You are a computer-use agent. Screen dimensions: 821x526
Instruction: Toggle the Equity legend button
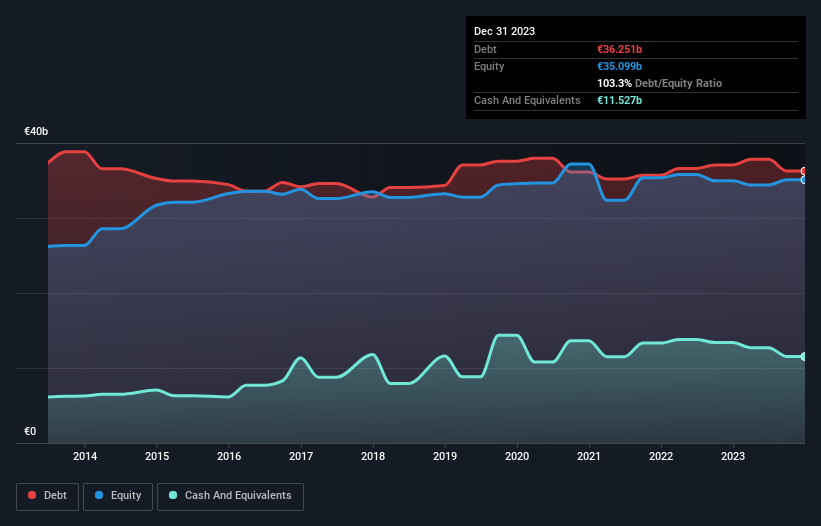coord(118,496)
